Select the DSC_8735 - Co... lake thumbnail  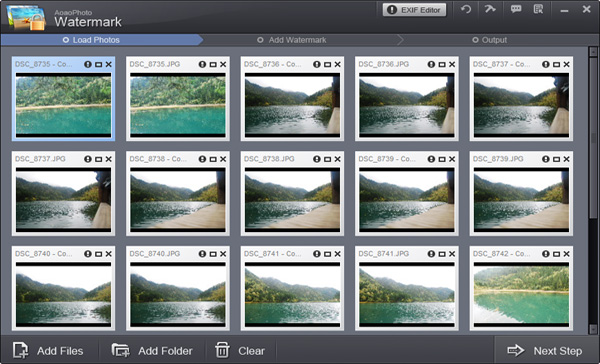64,105
